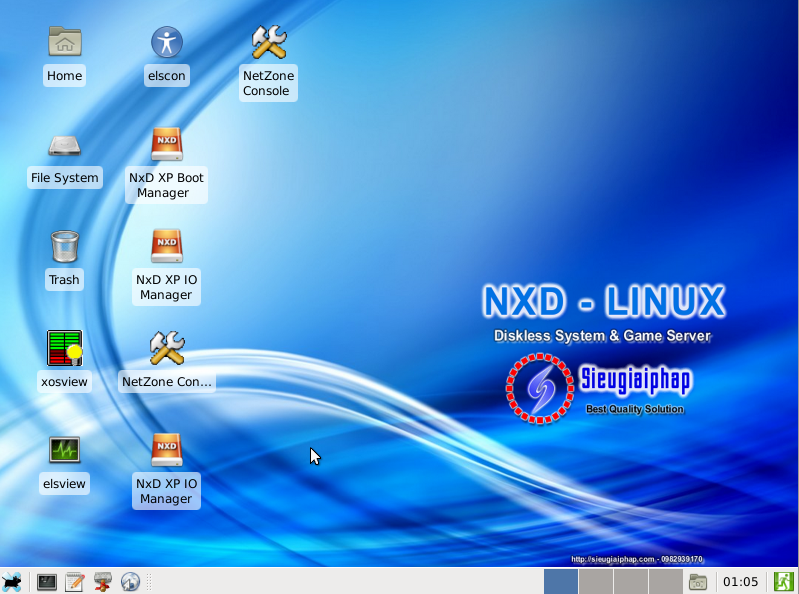799x594 pixels.
Task: Open the Trash bin icon
Action: coord(65,246)
